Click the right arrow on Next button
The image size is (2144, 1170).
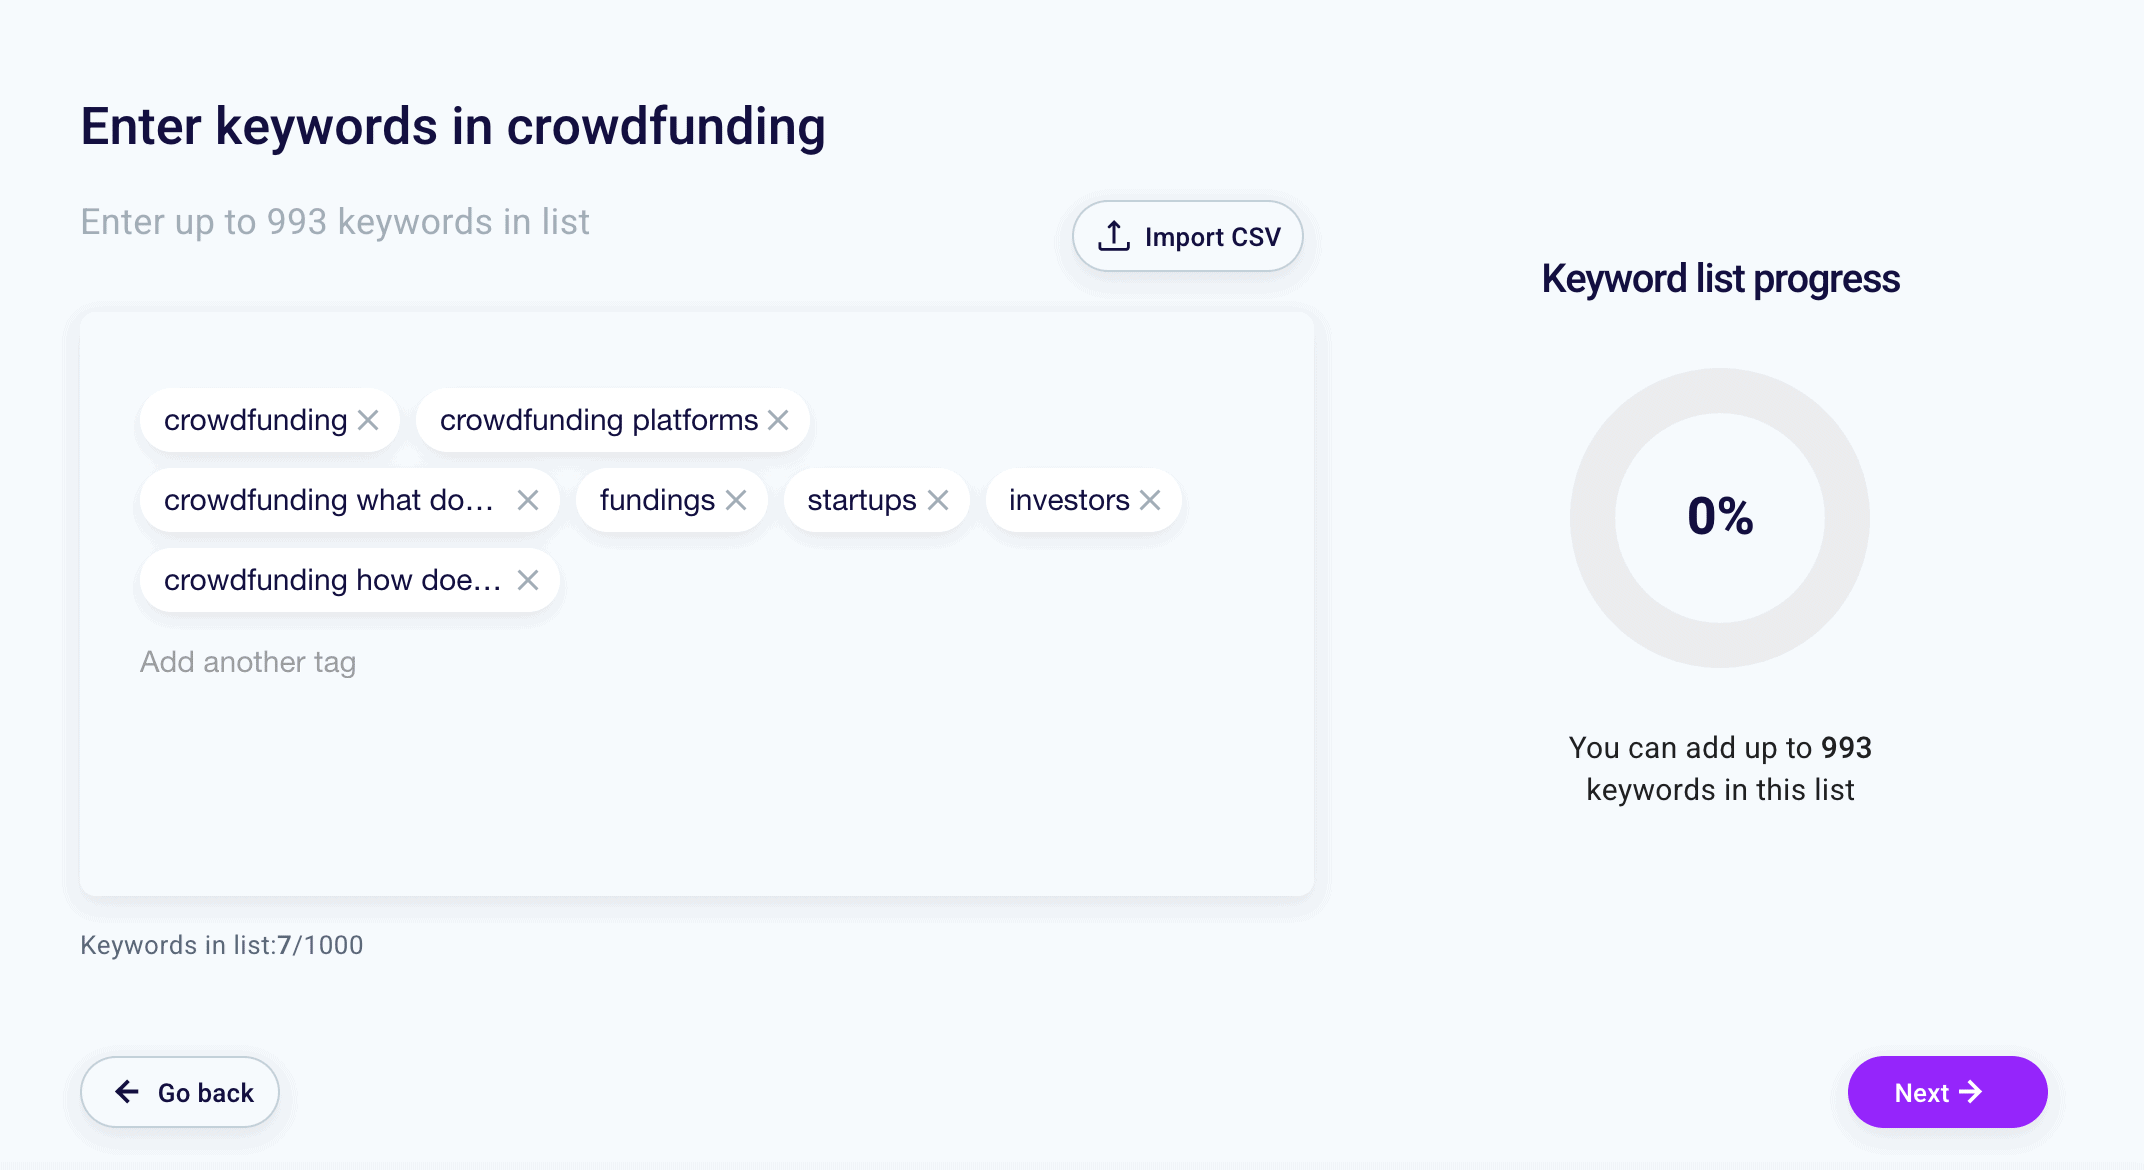1971,1092
